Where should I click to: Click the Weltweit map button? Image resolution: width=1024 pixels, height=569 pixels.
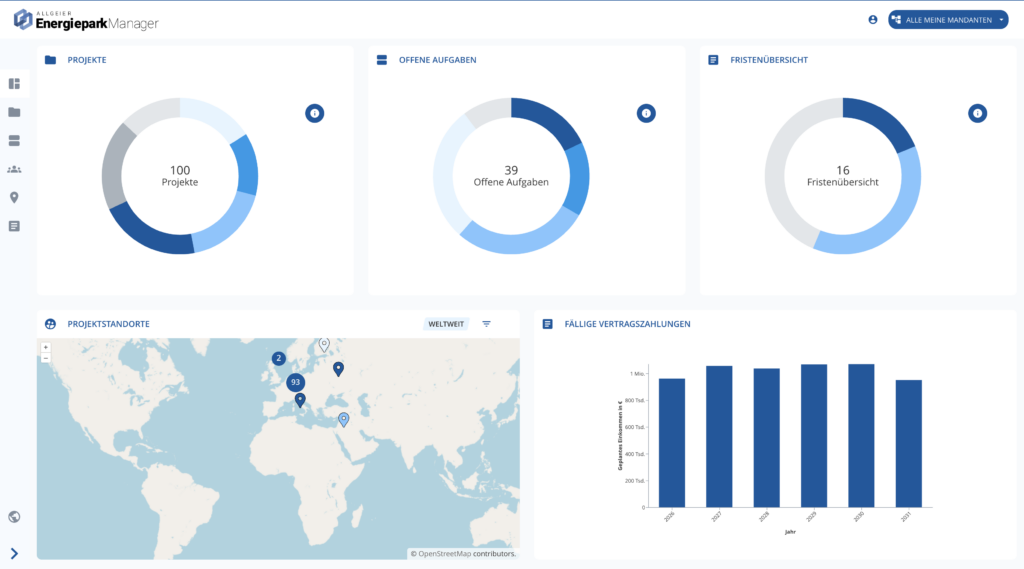pos(446,324)
